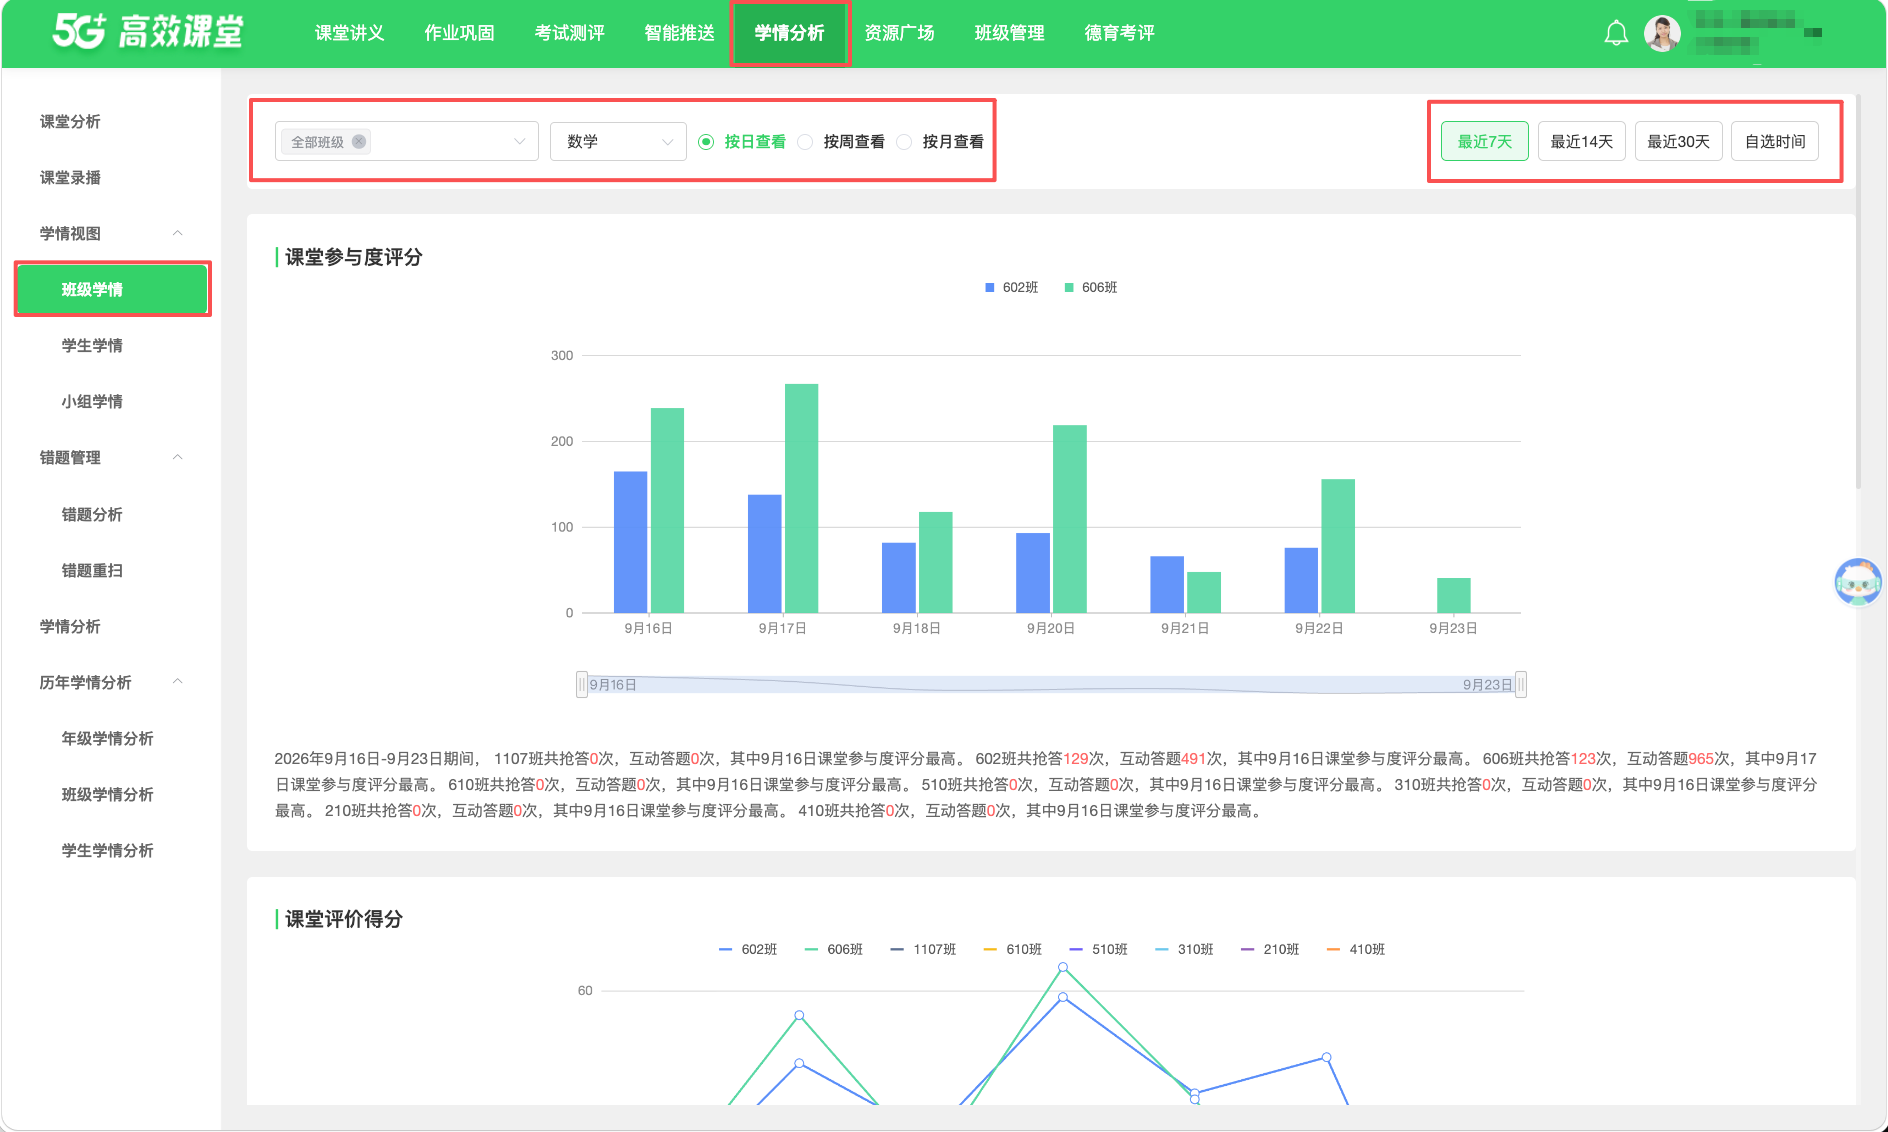Remove the 全部班级 tag with x icon

pyautogui.click(x=359, y=141)
